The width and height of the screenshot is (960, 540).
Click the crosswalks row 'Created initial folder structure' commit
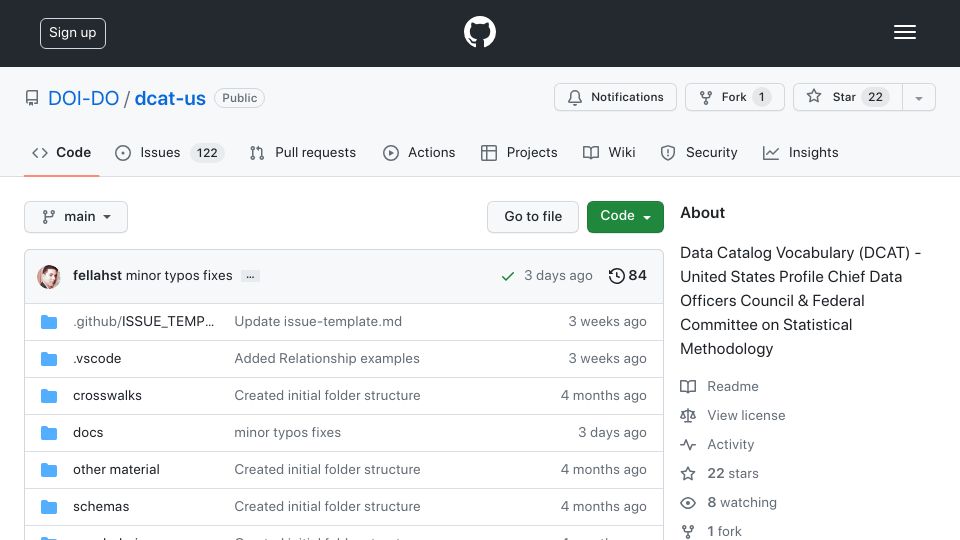328,396
